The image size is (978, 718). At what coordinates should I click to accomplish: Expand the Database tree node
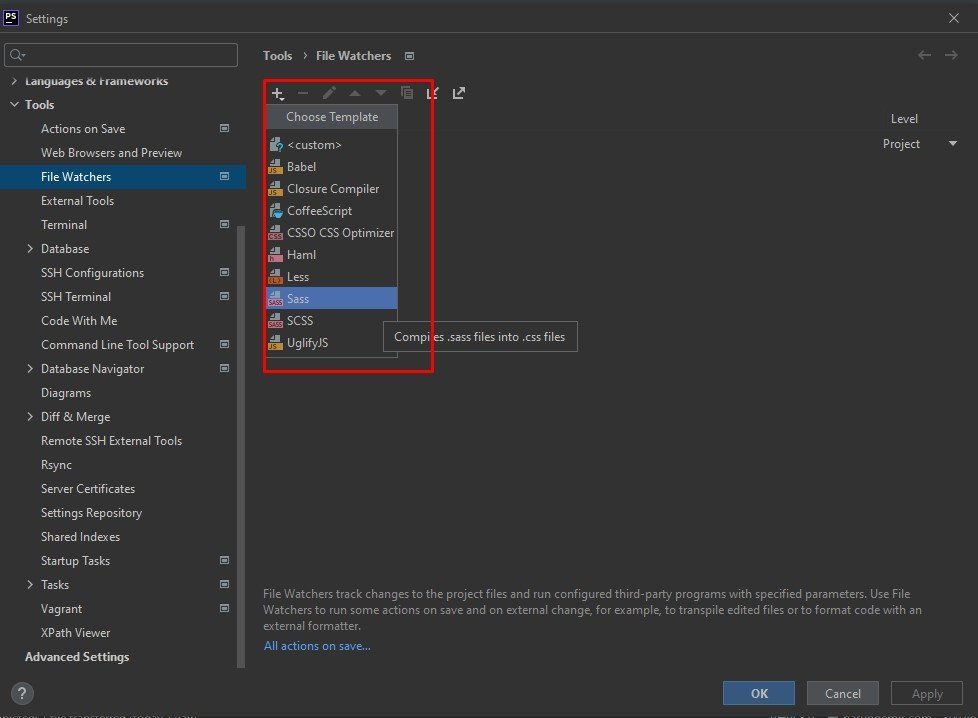(30, 249)
